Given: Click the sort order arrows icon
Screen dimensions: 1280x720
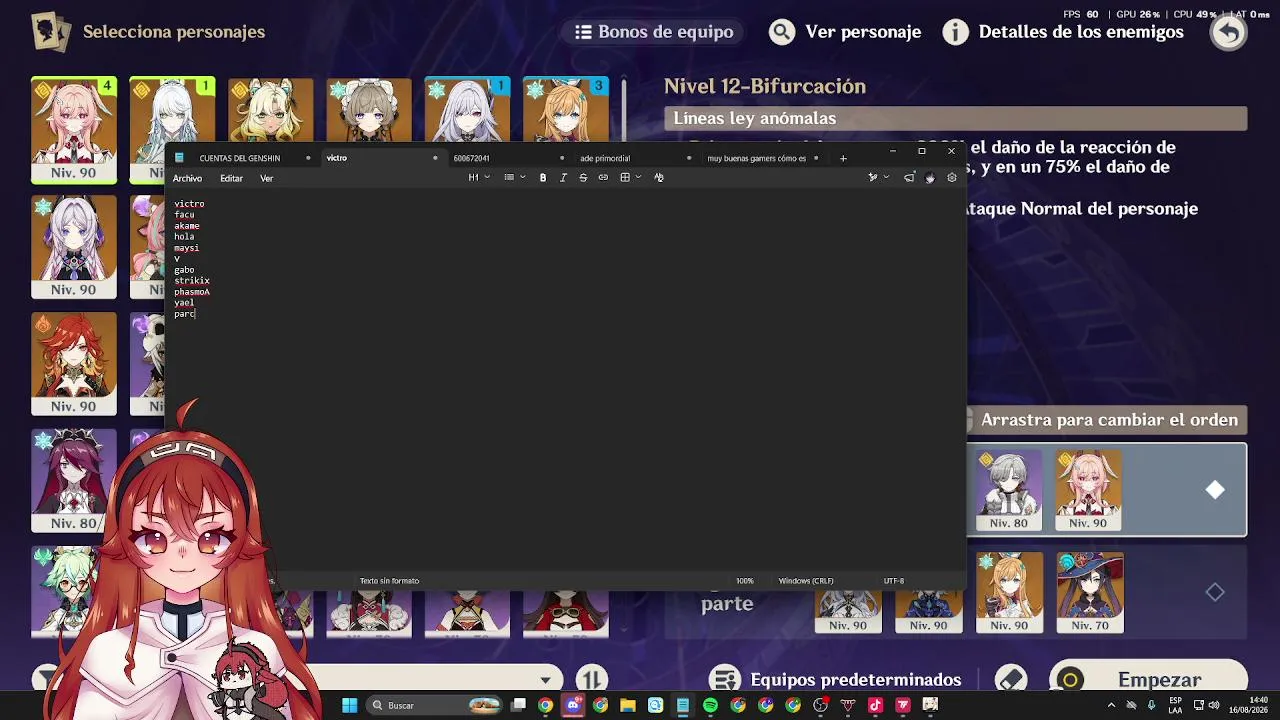Looking at the screenshot, I should tap(592, 680).
